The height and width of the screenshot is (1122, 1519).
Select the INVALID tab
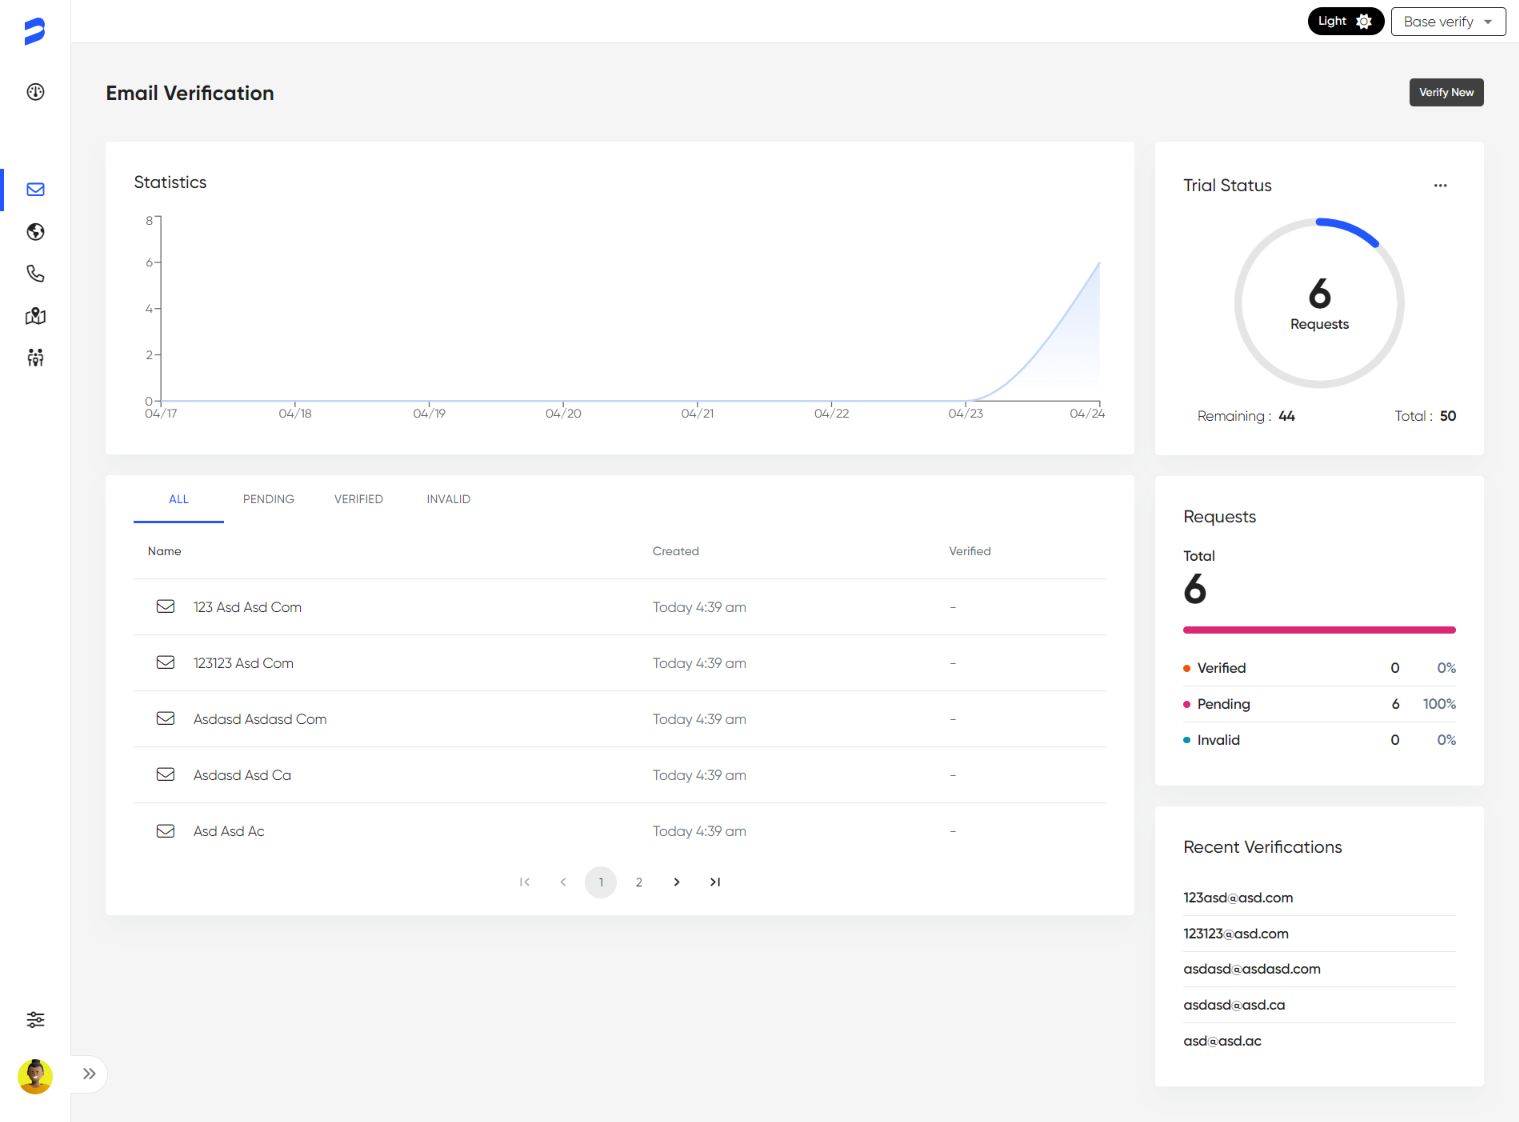[x=448, y=499]
